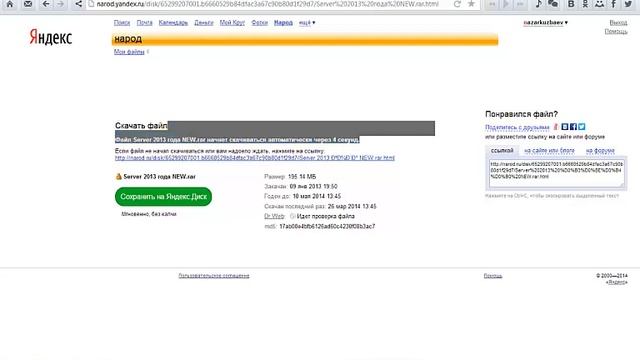
Task: Click the last downloaded date '26 мар 2014 13:45'
Action: (352, 207)
